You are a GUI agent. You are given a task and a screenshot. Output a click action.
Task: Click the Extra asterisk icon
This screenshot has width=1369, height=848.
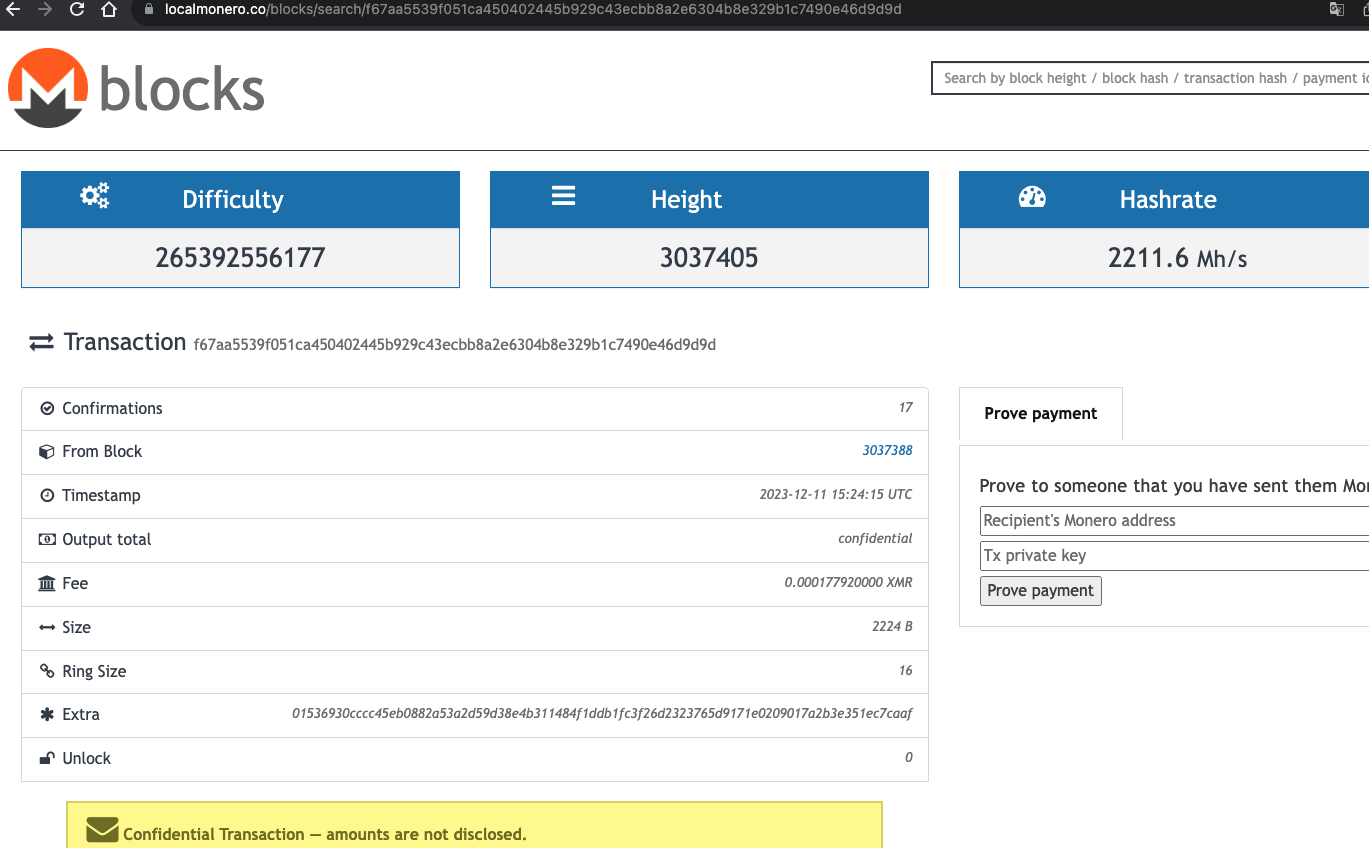click(47, 715)
